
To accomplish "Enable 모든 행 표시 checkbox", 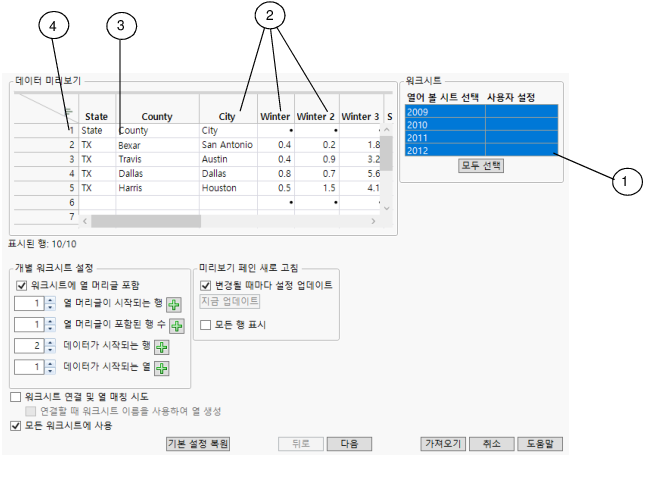I will pyautogui.click(x=205, y=325).
